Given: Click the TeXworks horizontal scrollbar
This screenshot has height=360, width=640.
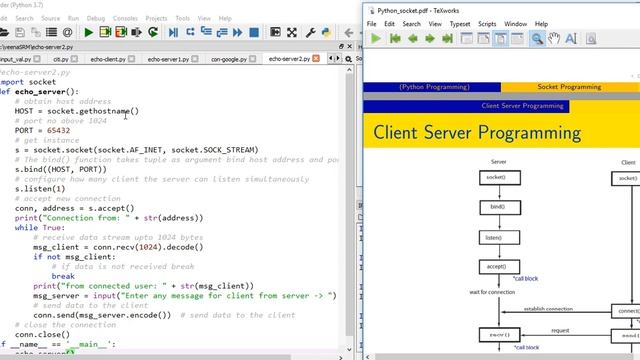Looking at the screenshot, I should point(504,357).
